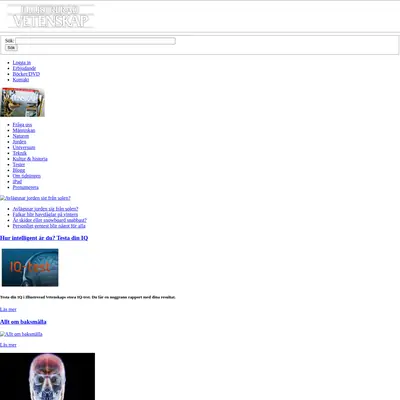The width and height of the screenshot is (400, 400).
Task: Click the magazine cover thumbnail
Action: point(22,102)
